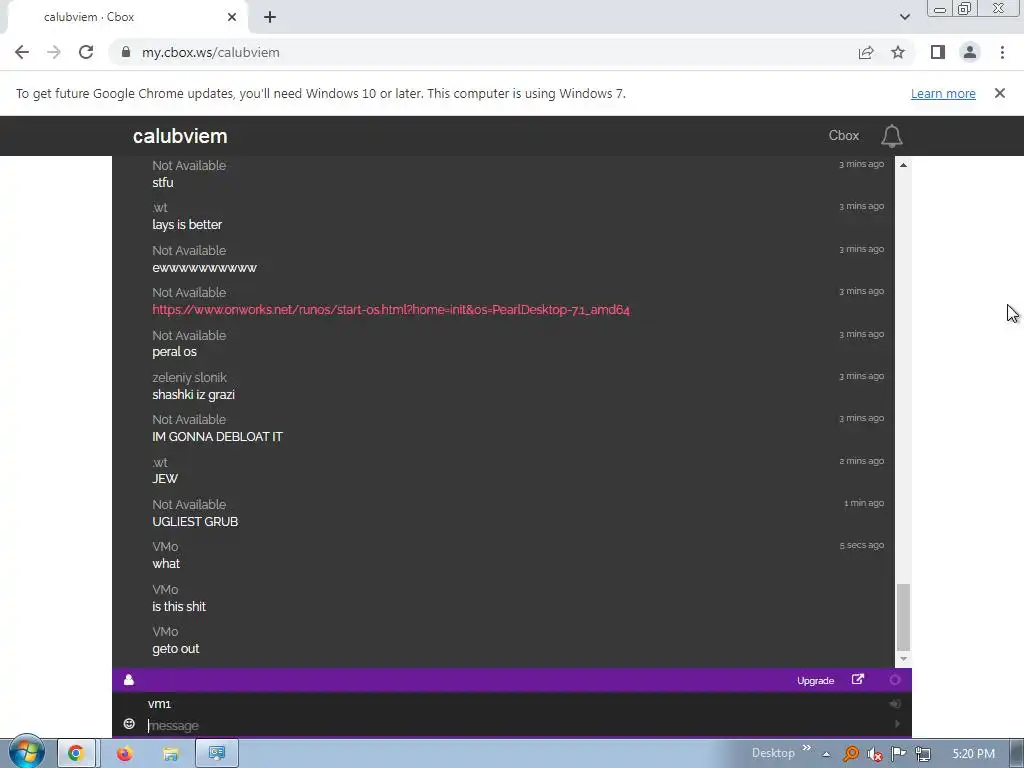Click the Show desktop strip at taskbar end
This screenshot has height=768, width=1024.
pyautogui.click(x=1016, y=754)
